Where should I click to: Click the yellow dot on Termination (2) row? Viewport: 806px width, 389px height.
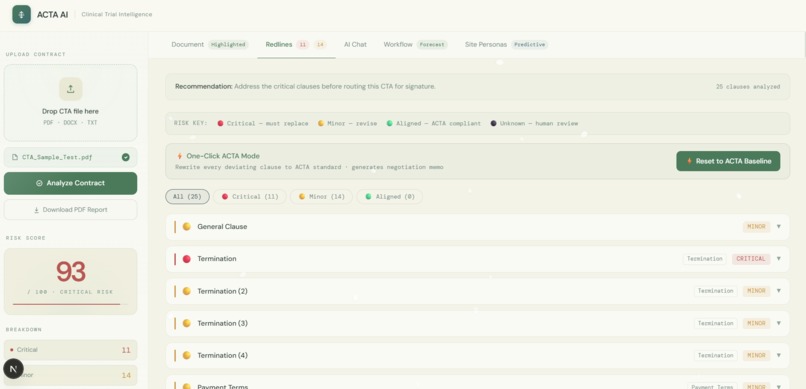[x=187, y=291]
